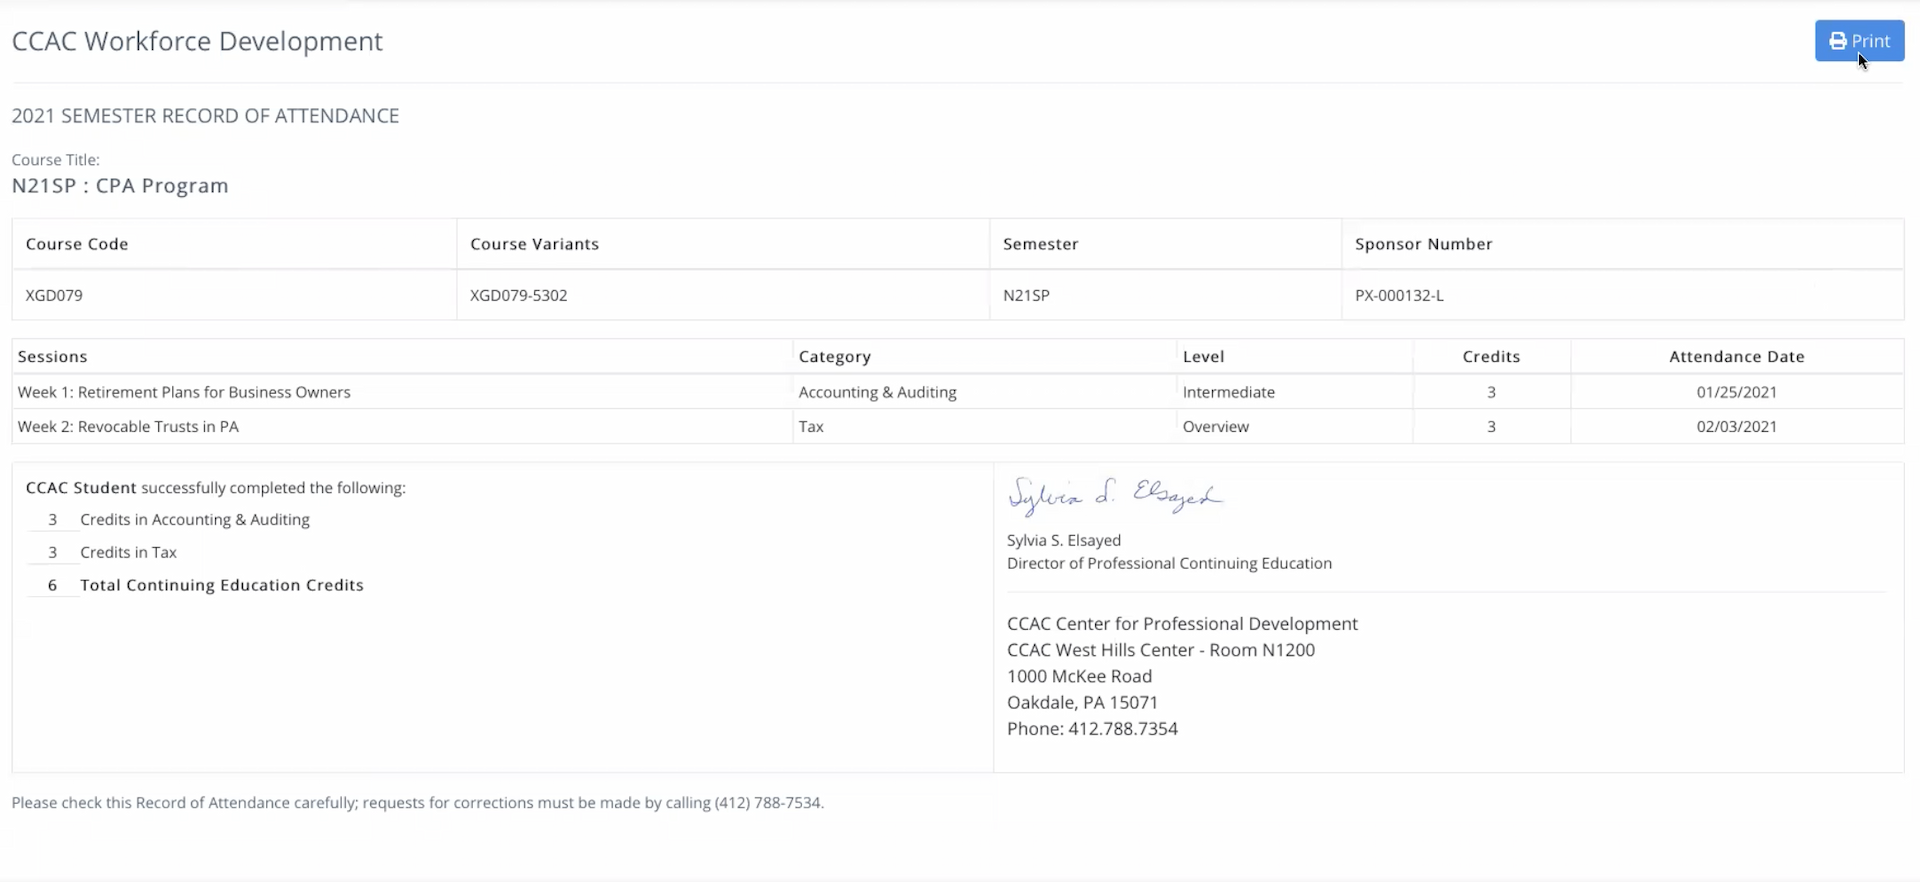
Task: Click the PX-000132-L sponsor number
Action: point(1399,295)
